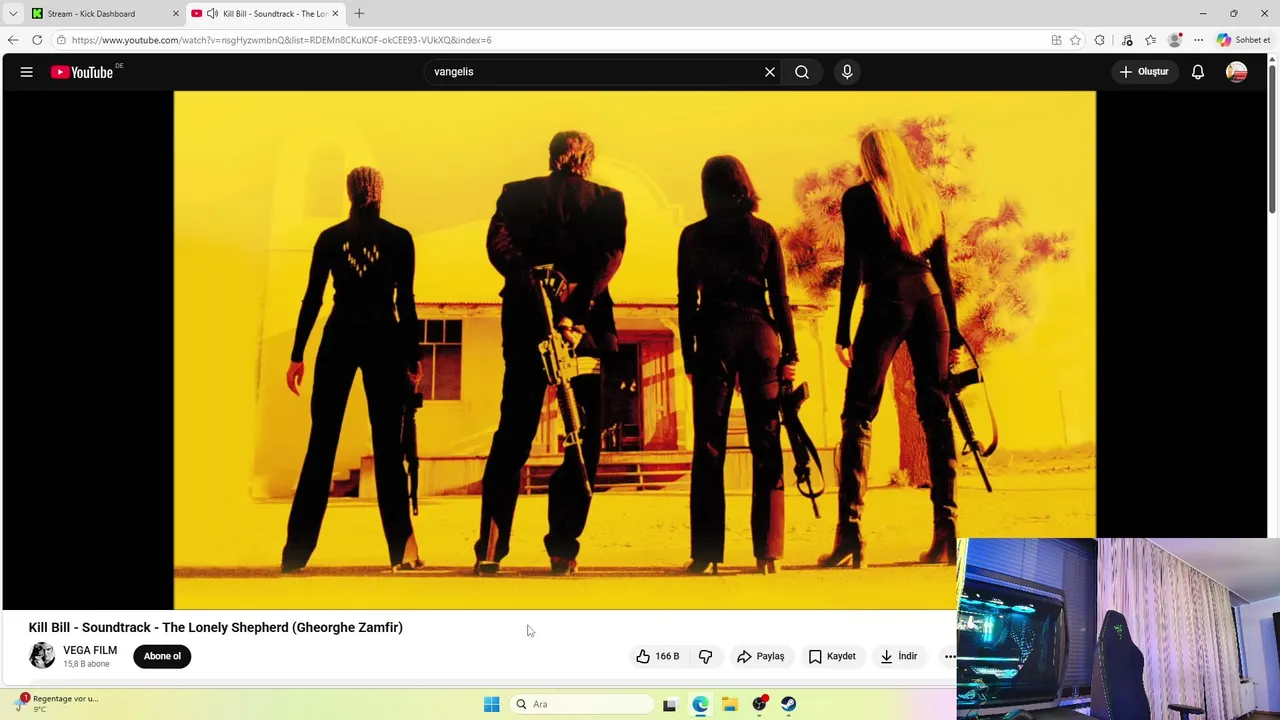This screenshot has width=1280, height=720.
Task: Subscribe with the Abone ol button
Action: (x=162, y=656)
